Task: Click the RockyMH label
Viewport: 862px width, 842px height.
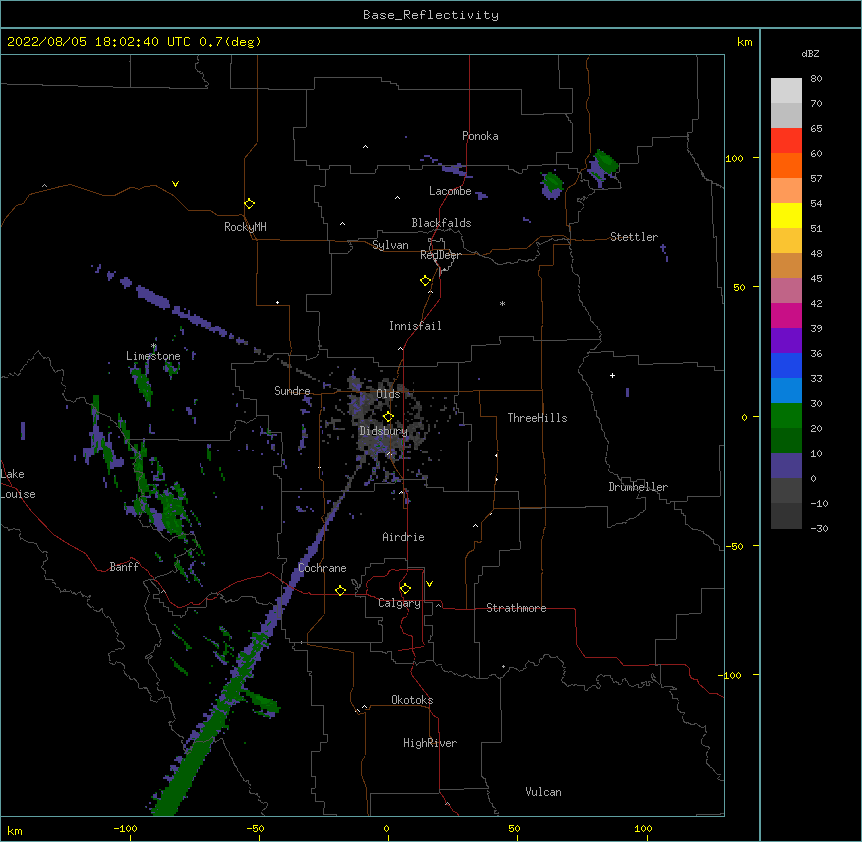Action: point(245,227)
